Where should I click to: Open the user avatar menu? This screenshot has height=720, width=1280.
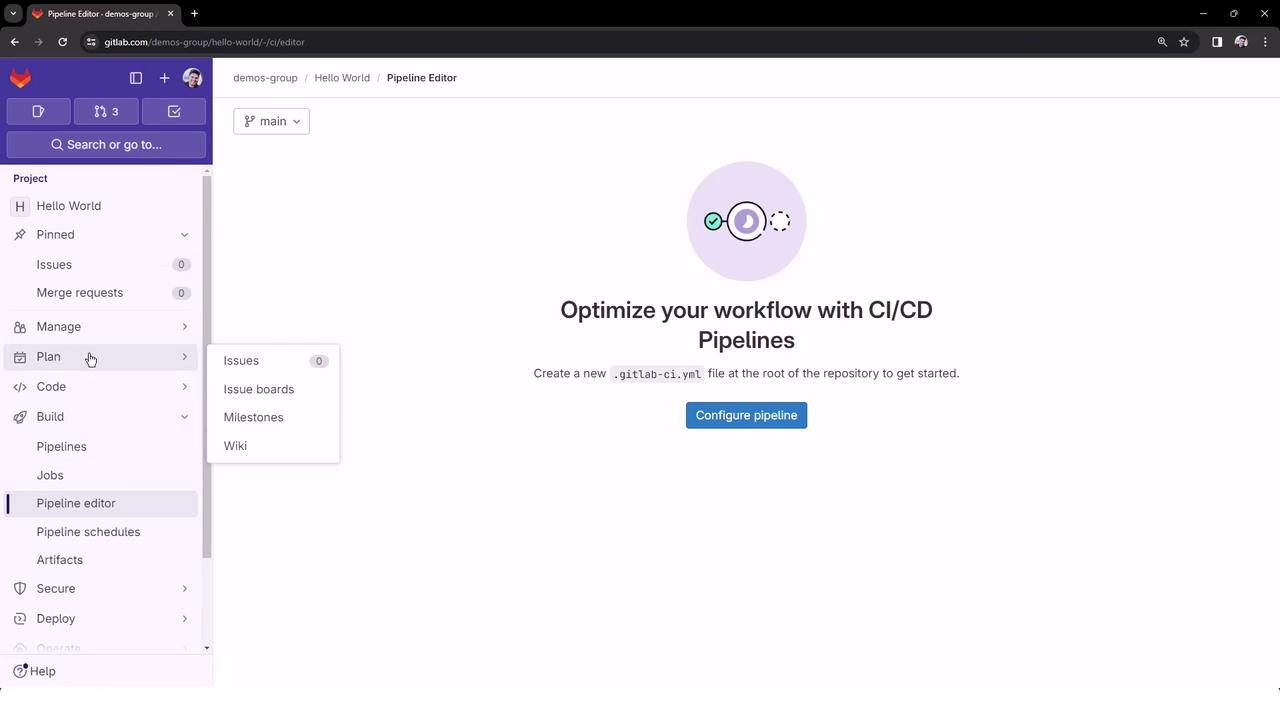tap(193, 78)
